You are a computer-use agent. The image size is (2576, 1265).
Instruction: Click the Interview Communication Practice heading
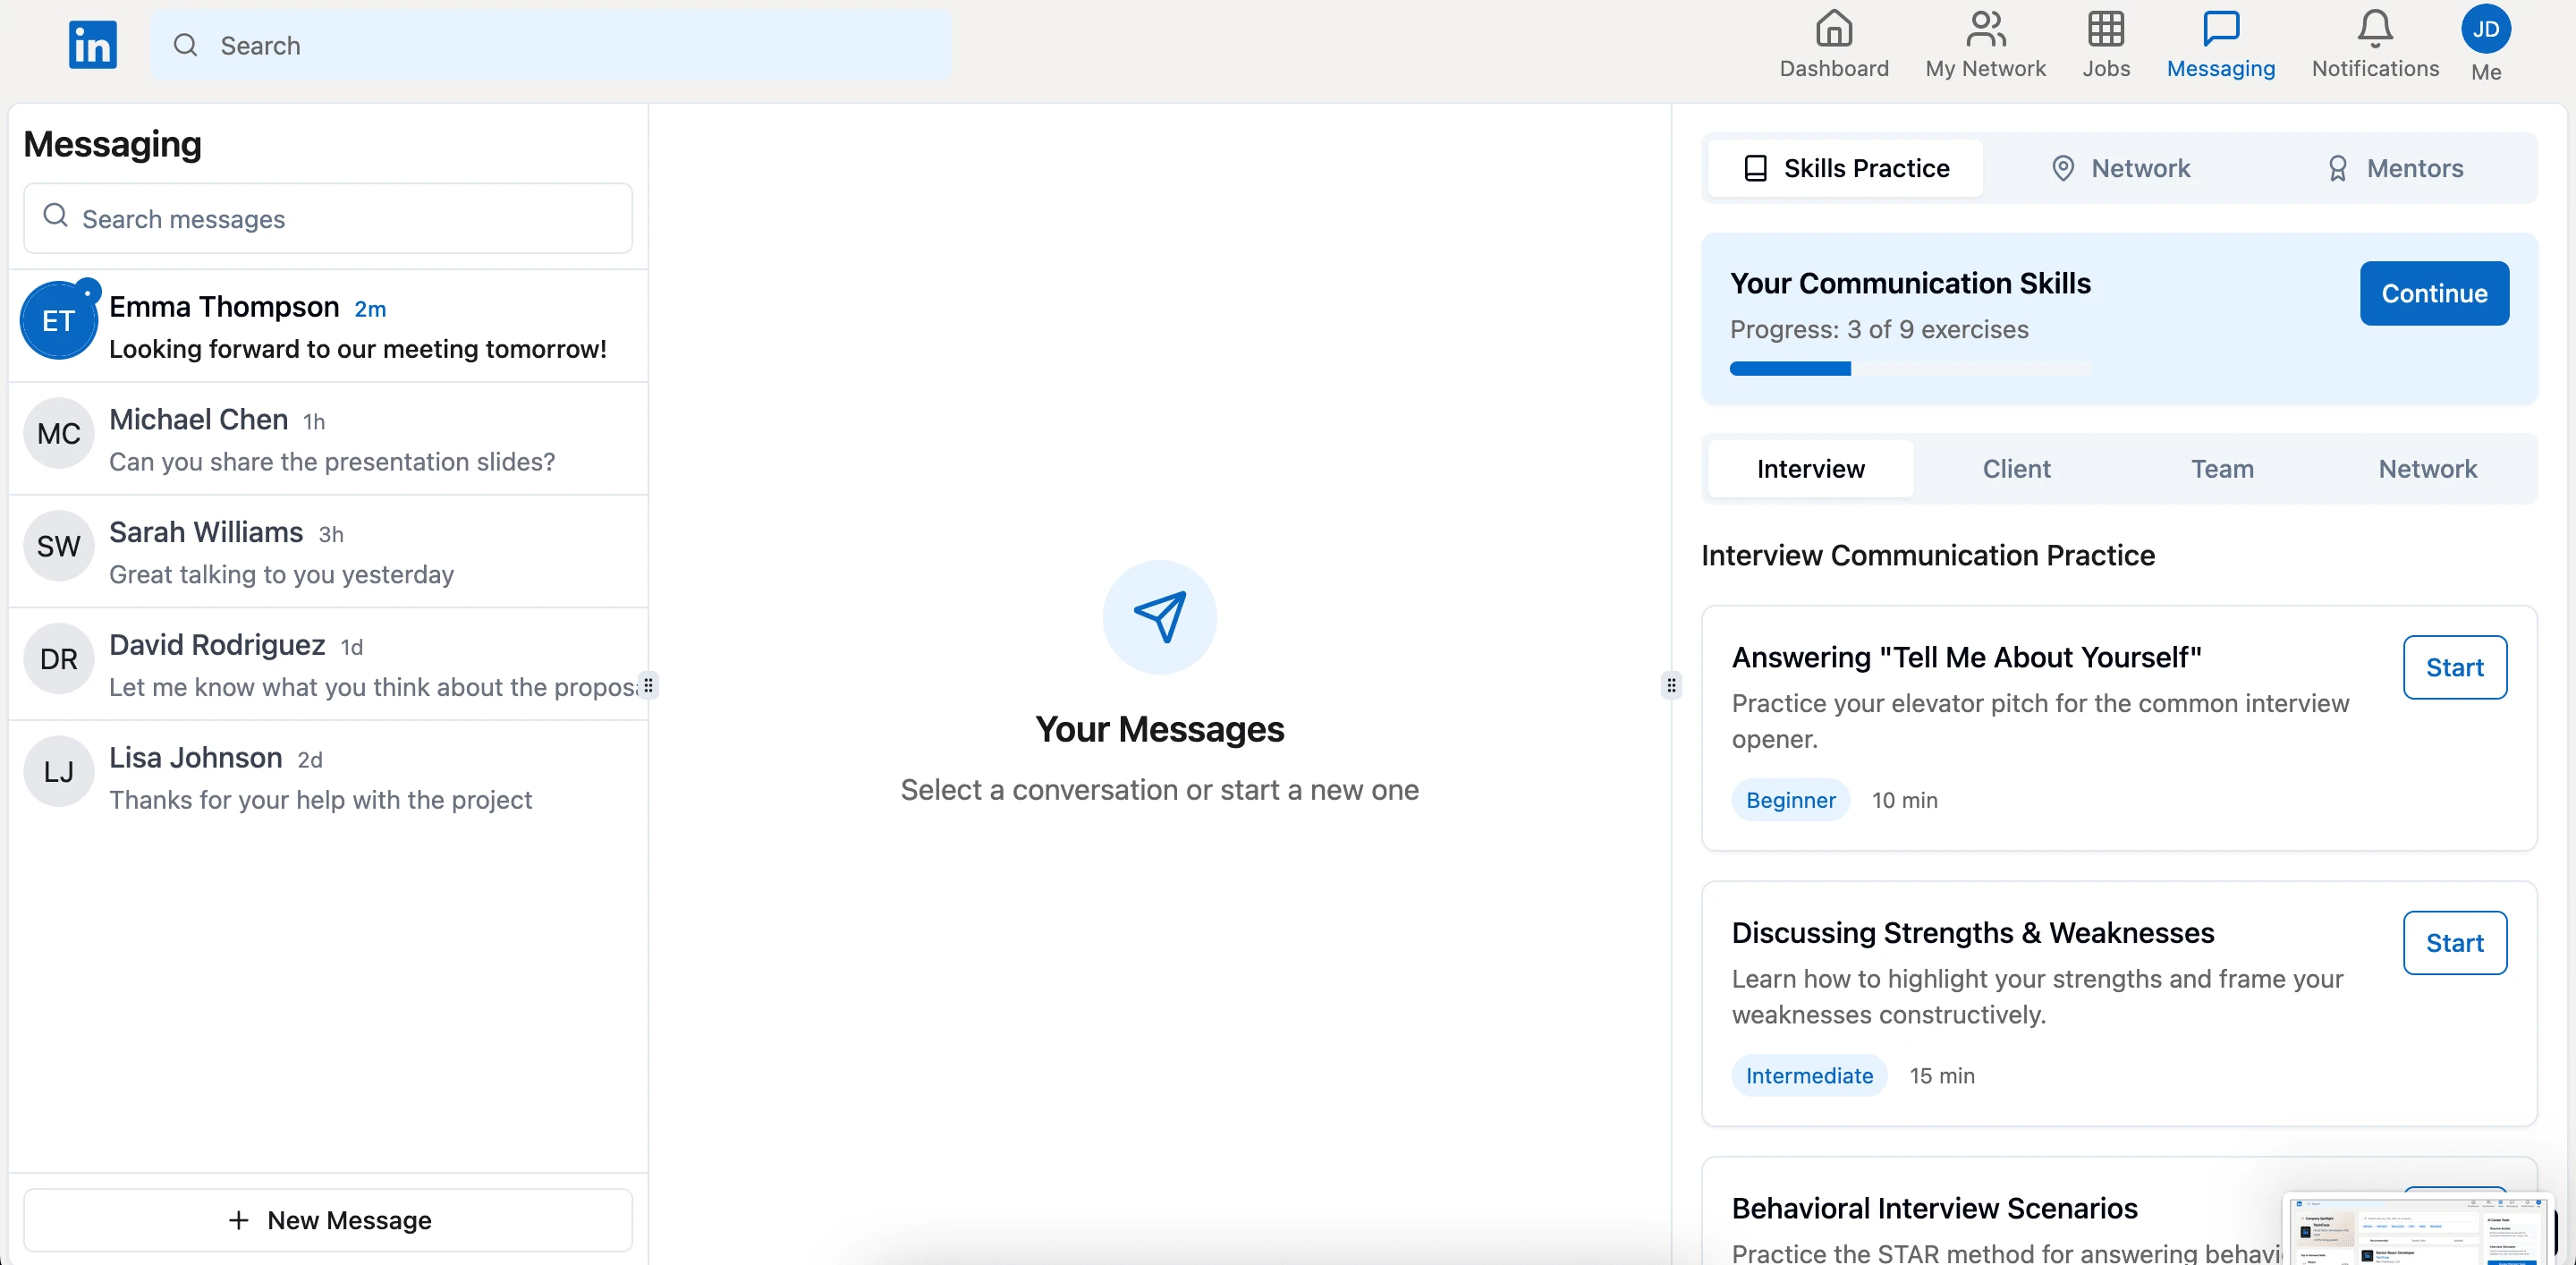(x=1928, y=555)
